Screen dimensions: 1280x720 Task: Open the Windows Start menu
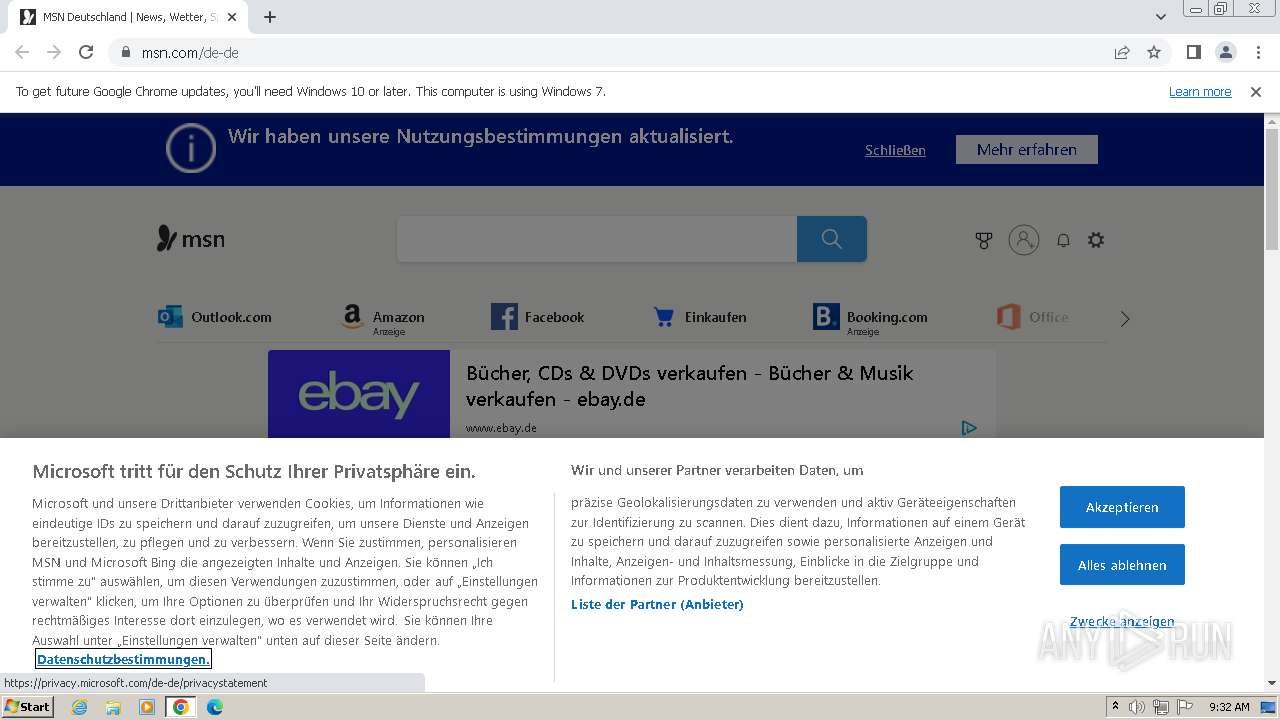pos(28,706)
